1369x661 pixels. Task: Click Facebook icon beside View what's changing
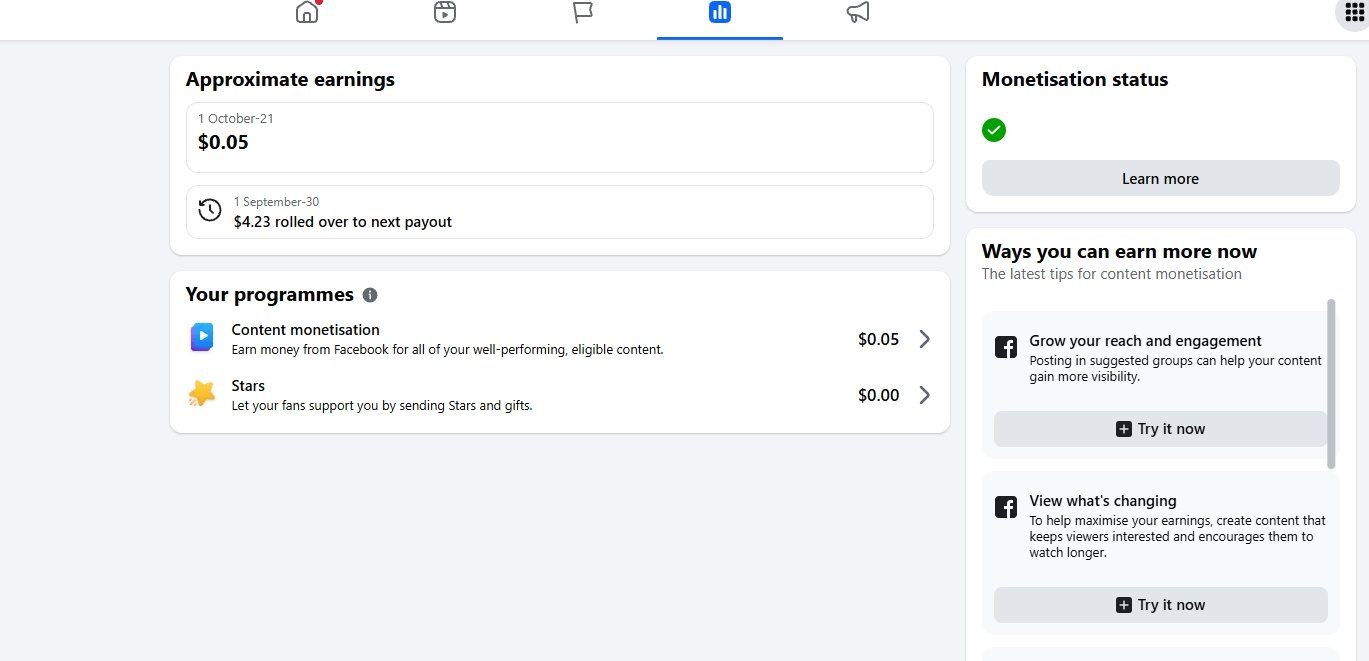(x=1006, y=507)
